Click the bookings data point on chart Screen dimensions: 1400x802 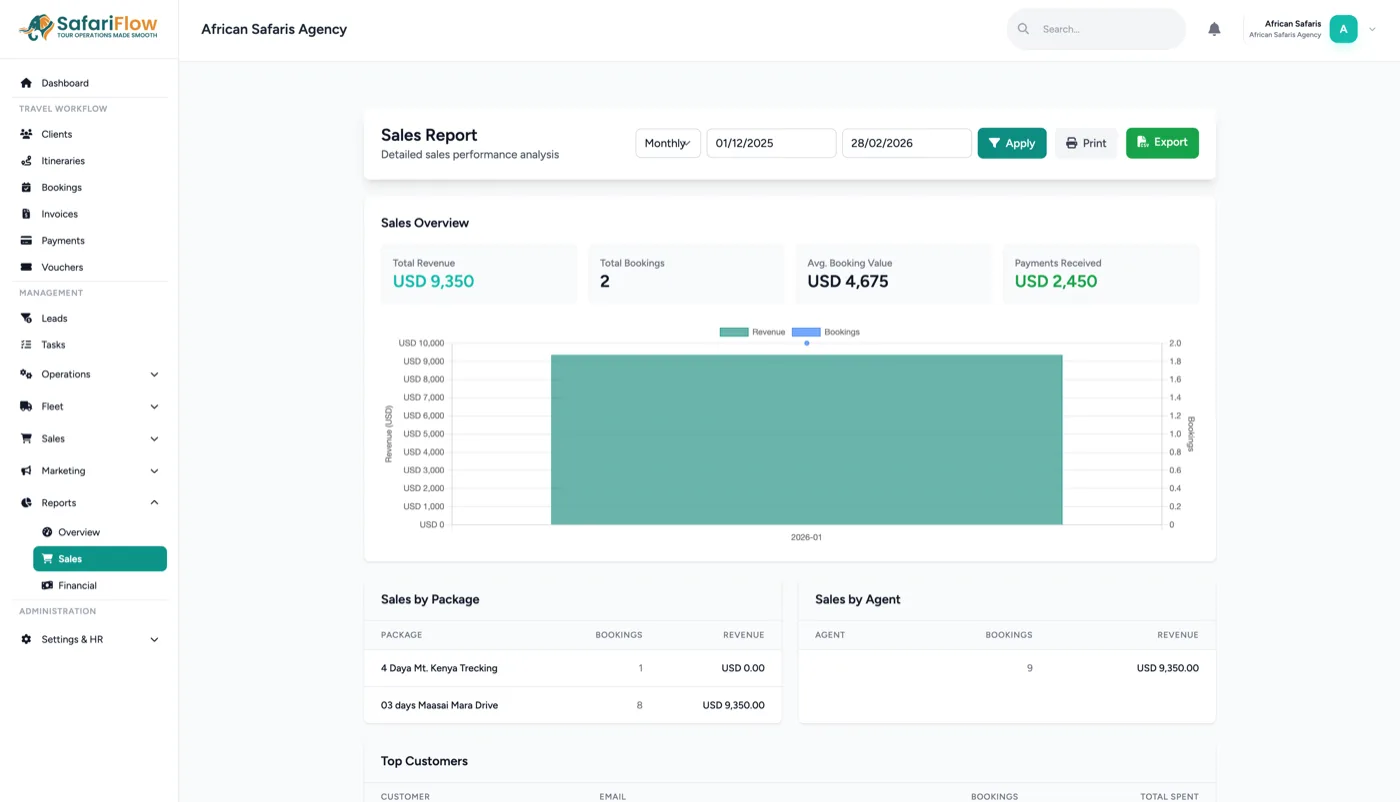(807, 343)
